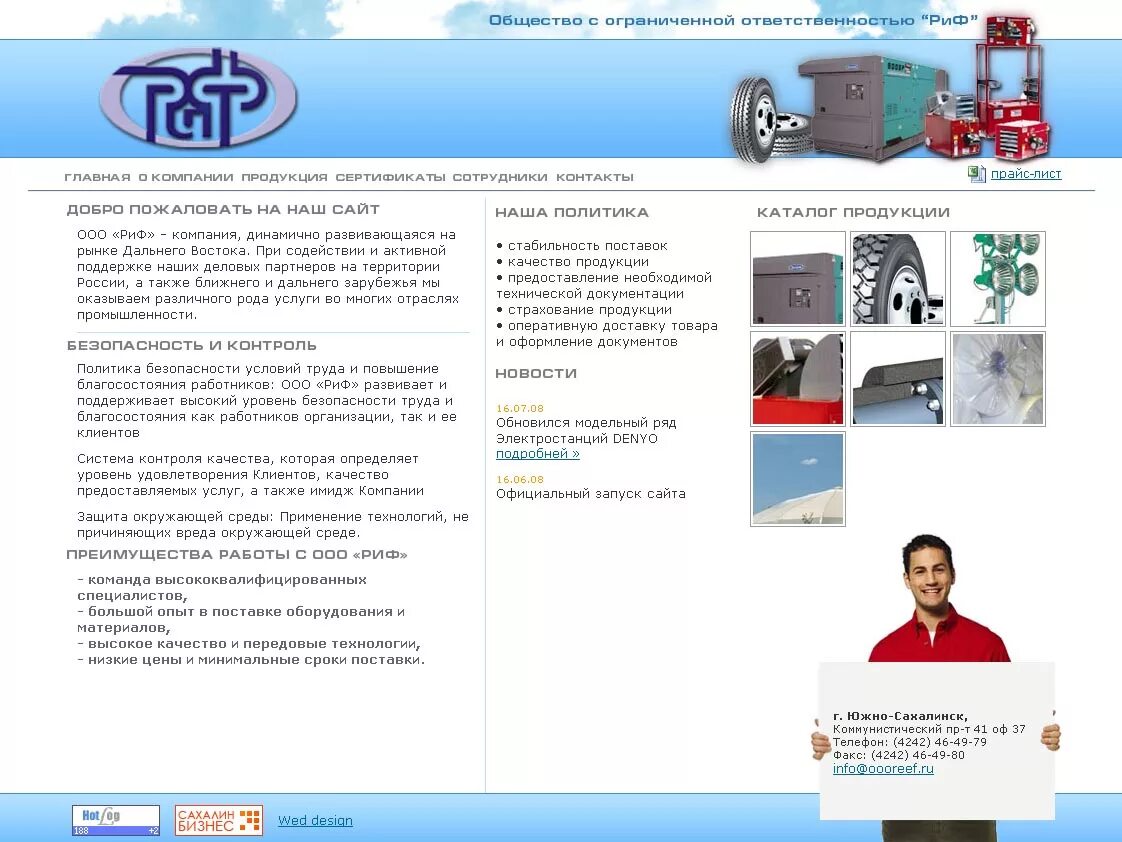Open the sky and dome catalog thumbnail
The height and width of the screenshot is (842, 1122).
tap(798, 479)
